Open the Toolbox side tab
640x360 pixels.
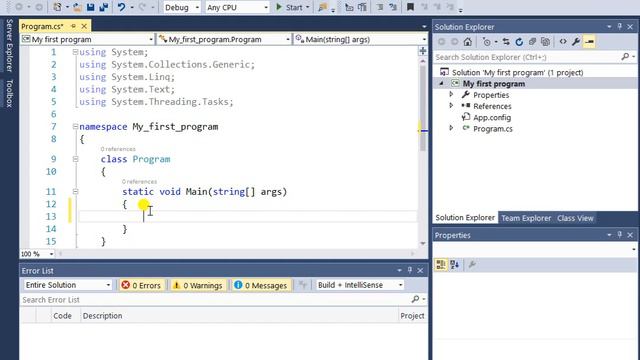click(x=9, y=93)
